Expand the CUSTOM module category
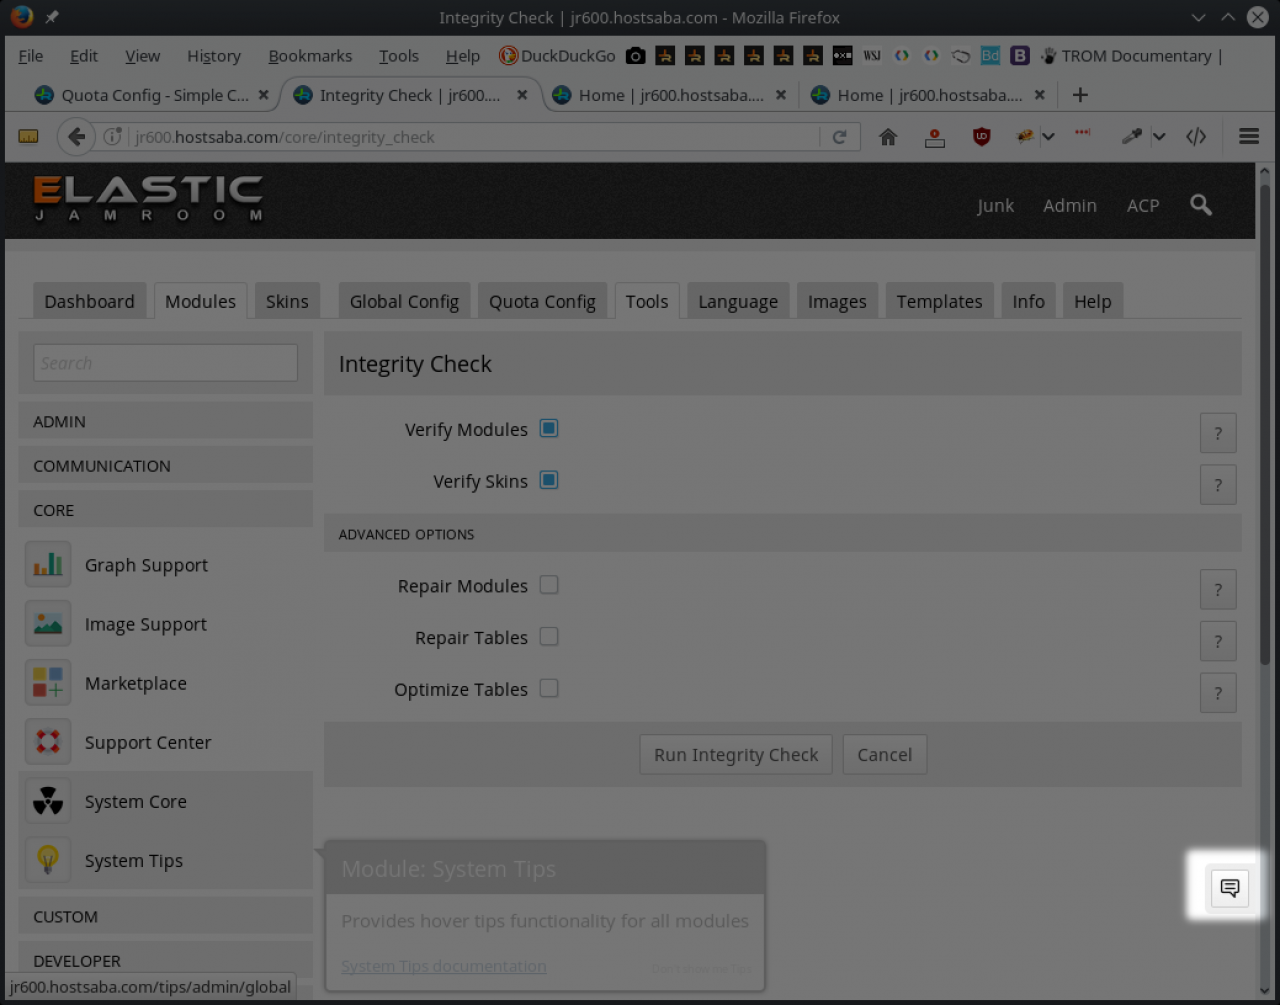The image size is (1280, 1005). 165,917
